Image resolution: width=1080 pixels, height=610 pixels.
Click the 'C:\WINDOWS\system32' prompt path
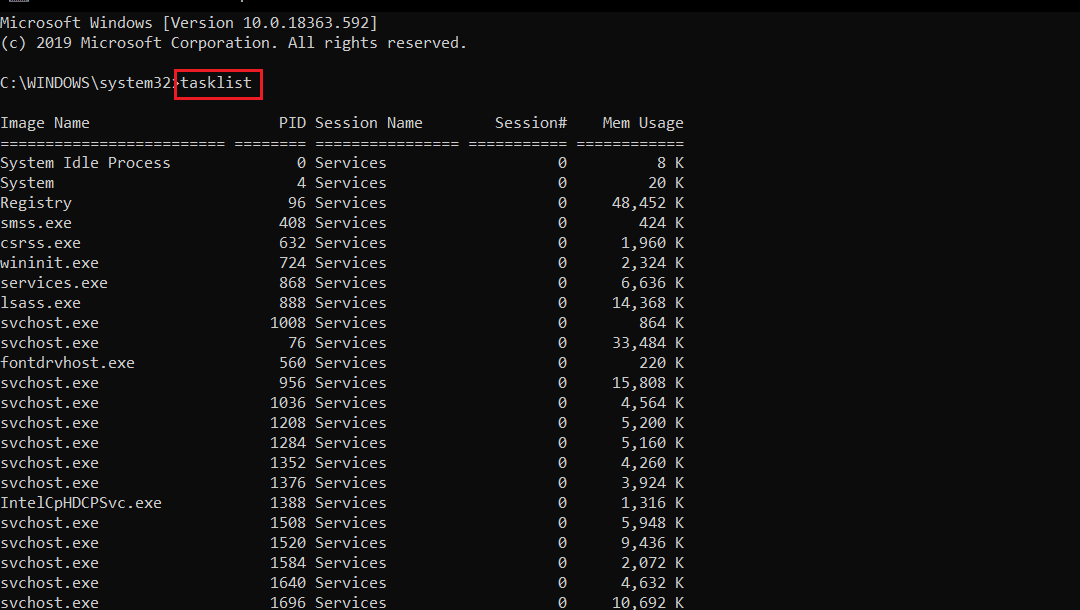click(x=85, y=83)
